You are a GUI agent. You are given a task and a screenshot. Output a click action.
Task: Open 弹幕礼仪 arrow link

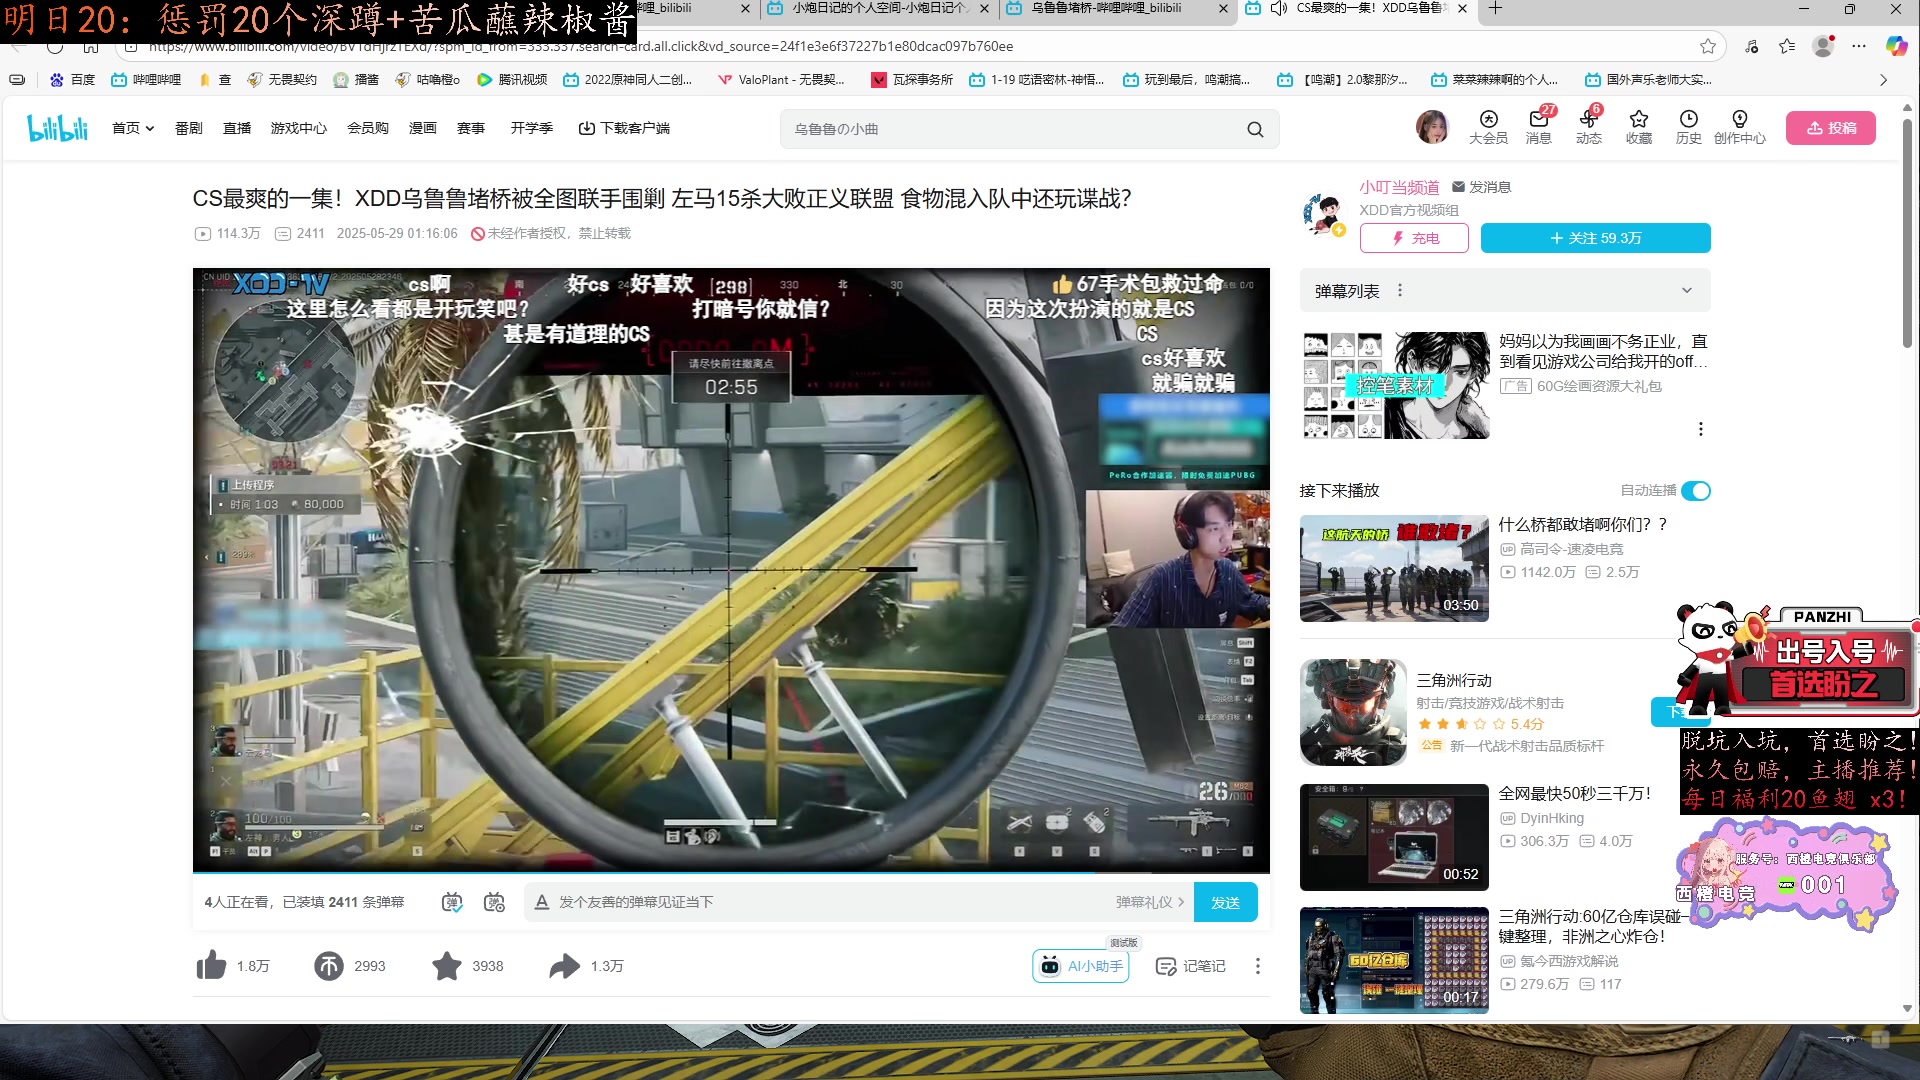click(1150, 902)
